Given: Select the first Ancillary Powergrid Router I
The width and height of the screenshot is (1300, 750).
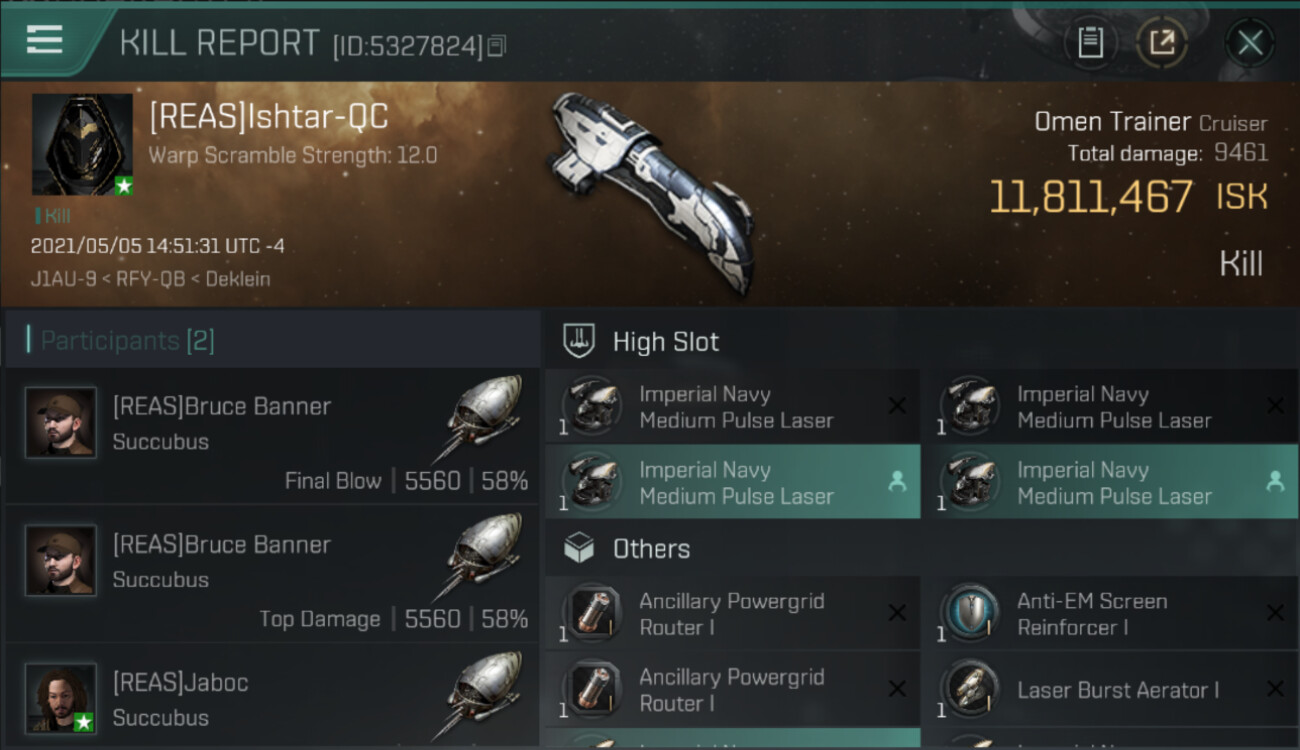Looking at the screenshot, I should (731, 614).
